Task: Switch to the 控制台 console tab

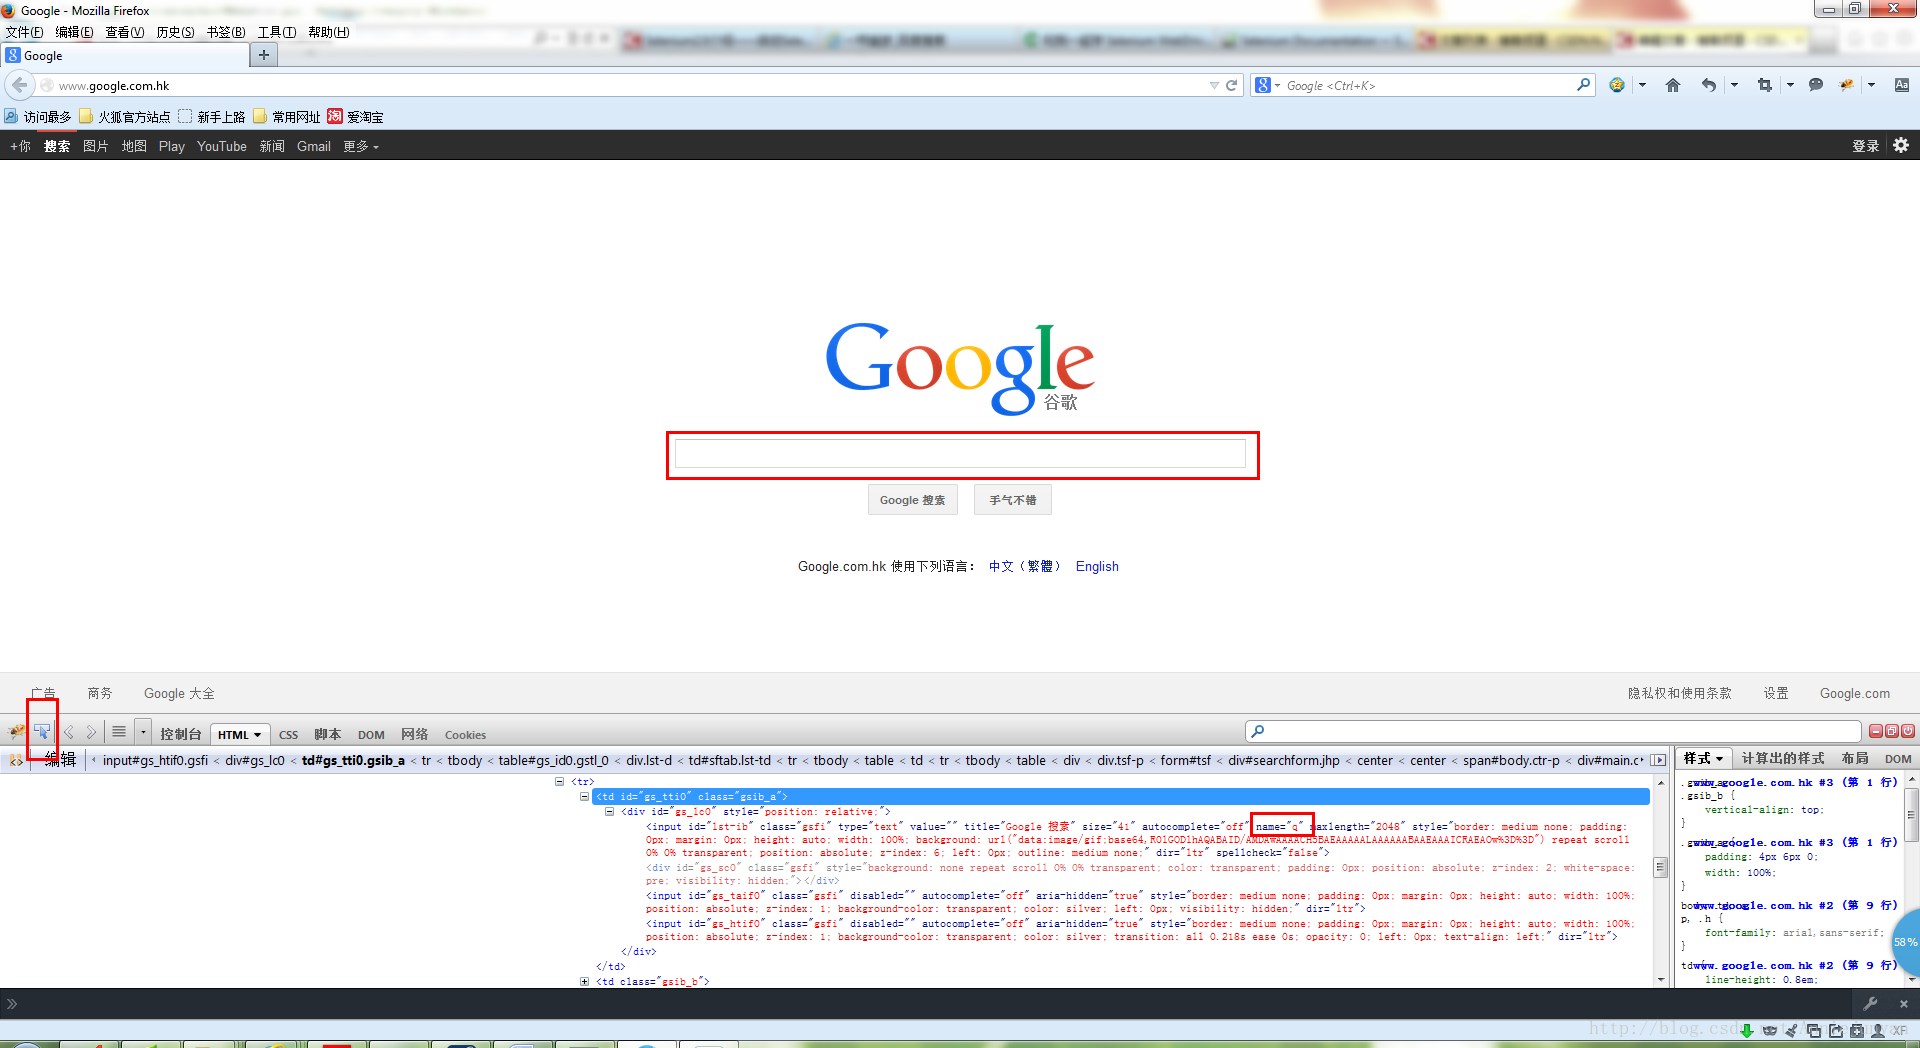Action: coord(180,734)
